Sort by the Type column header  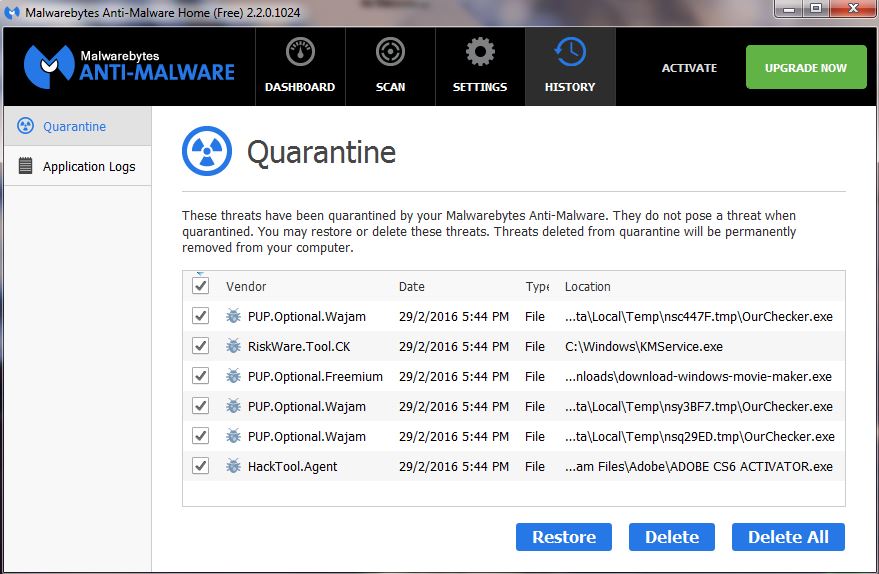click(537, 286)
